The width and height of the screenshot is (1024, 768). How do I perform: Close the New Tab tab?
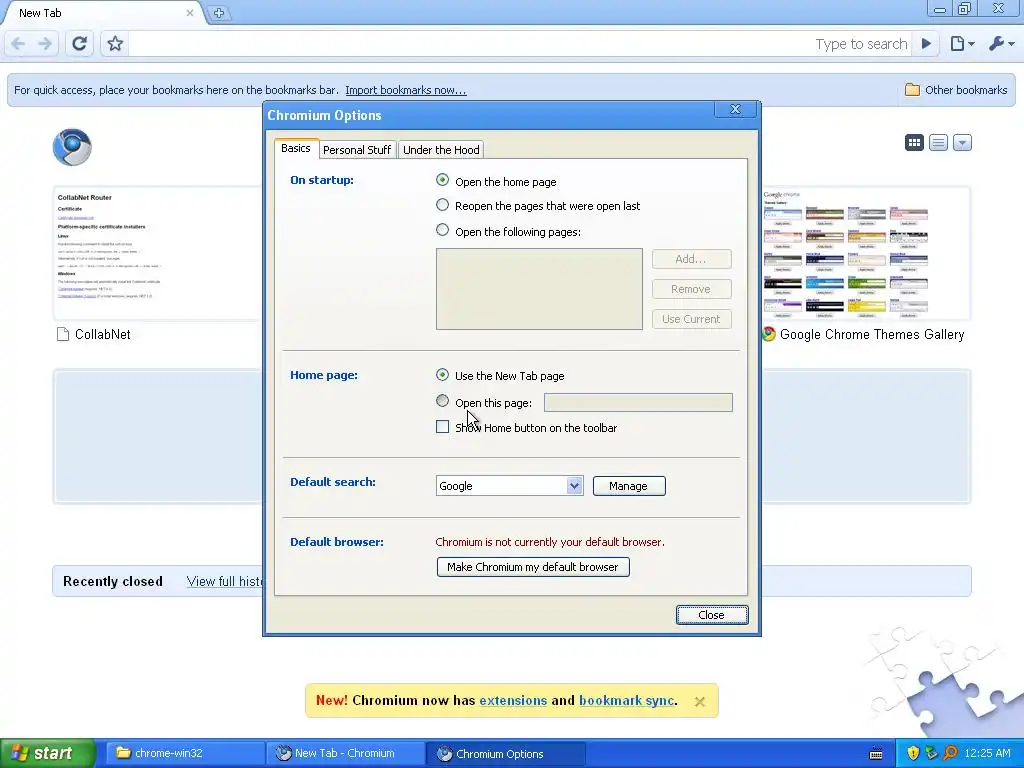(189, 13)
